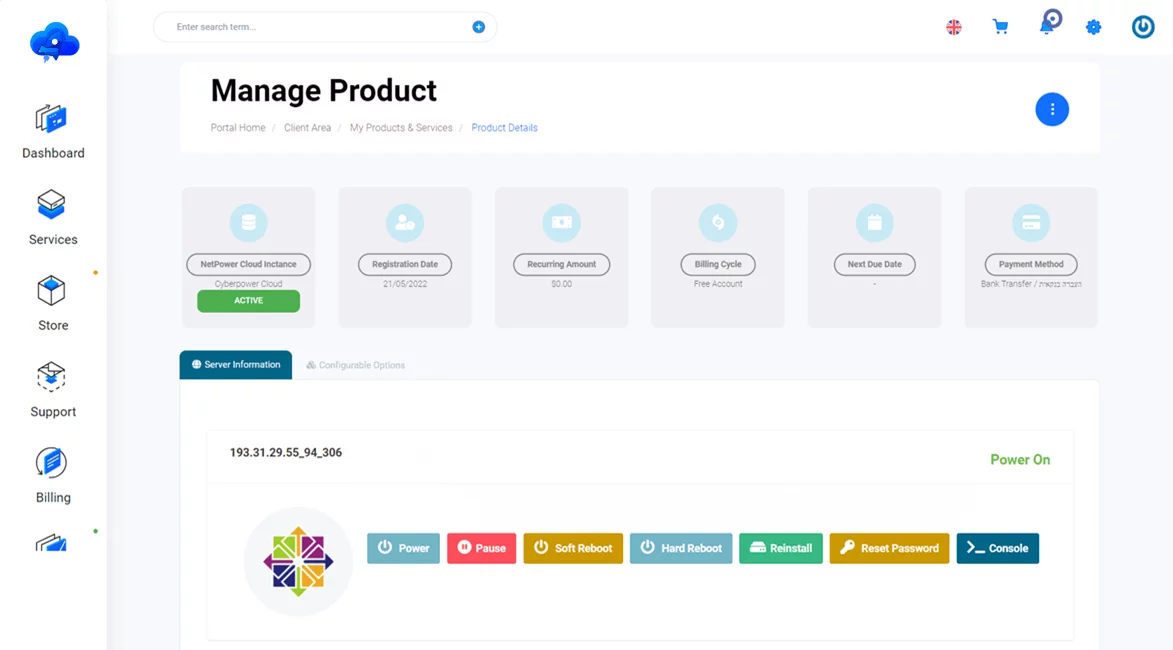Go to the Store section icon
1173x650 pixels.
coord(52,290)
